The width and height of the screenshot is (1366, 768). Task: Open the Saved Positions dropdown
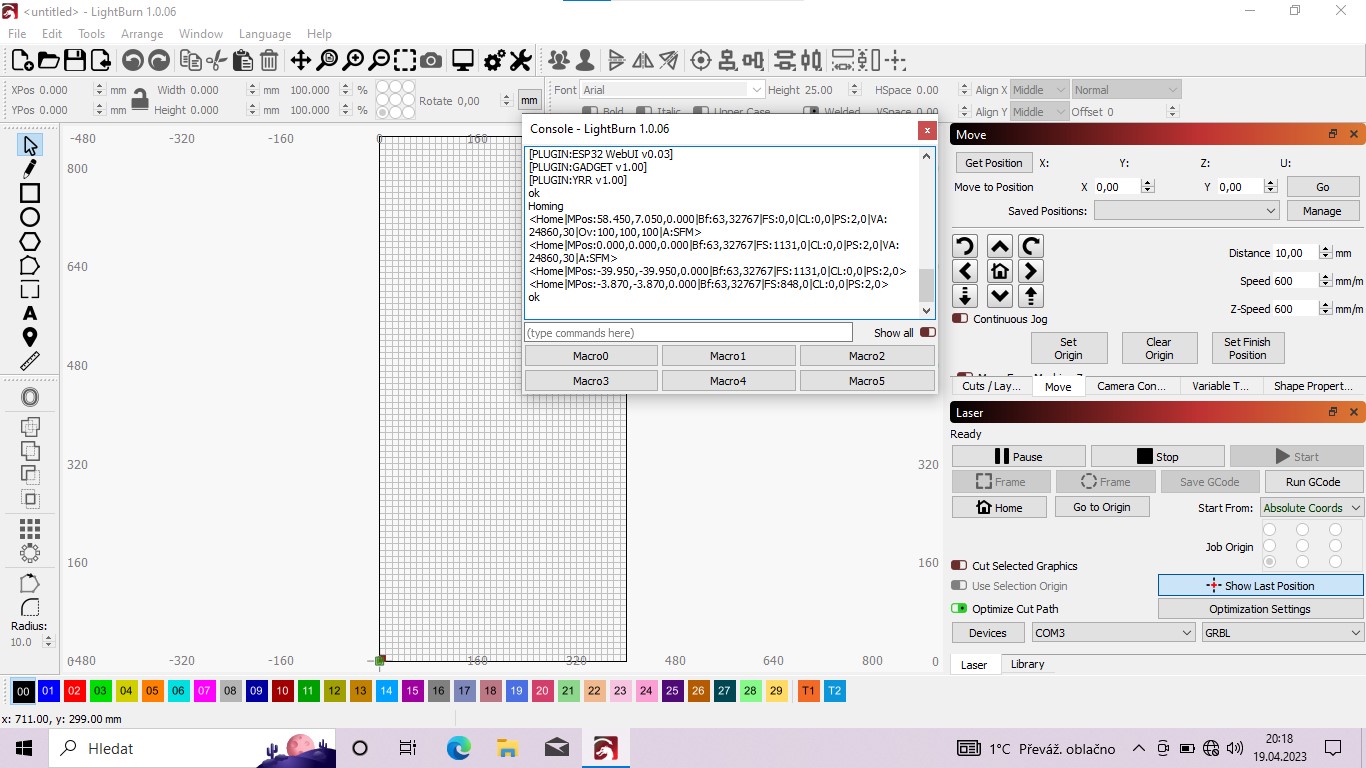click(1186, 211)
